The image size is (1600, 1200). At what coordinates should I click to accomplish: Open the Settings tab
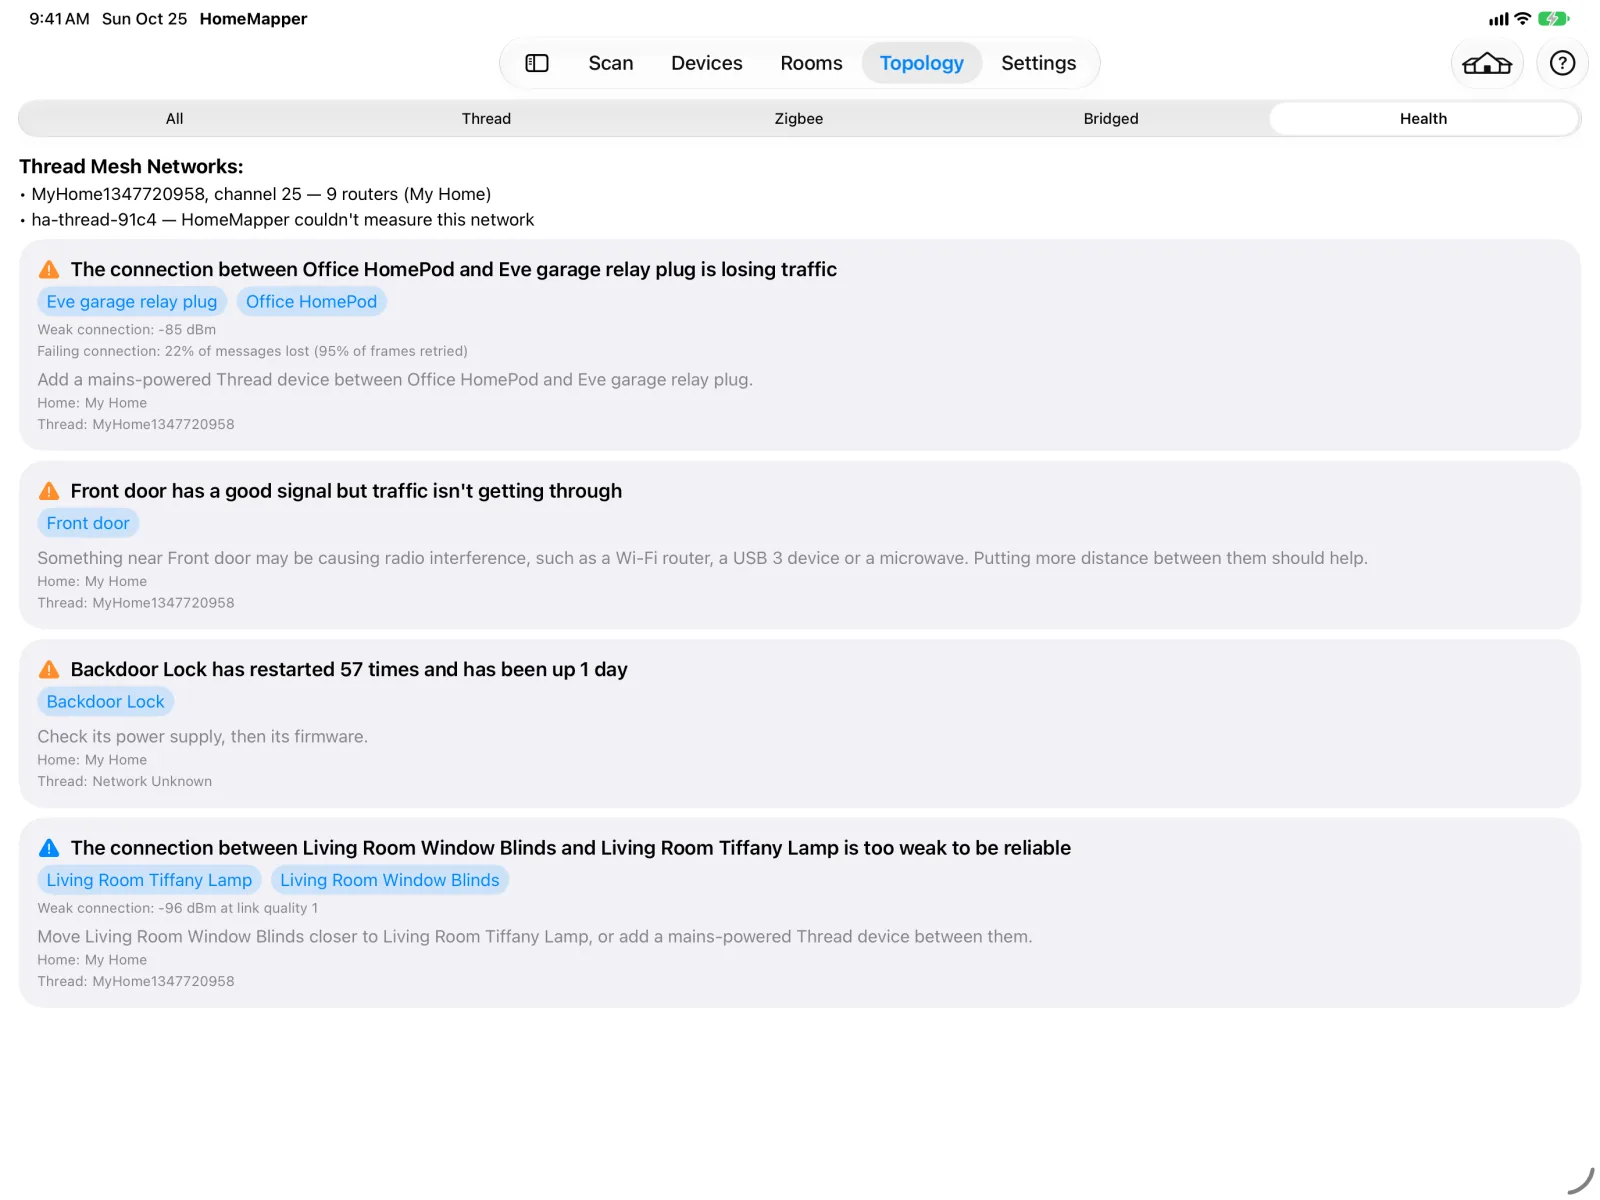1039,63
